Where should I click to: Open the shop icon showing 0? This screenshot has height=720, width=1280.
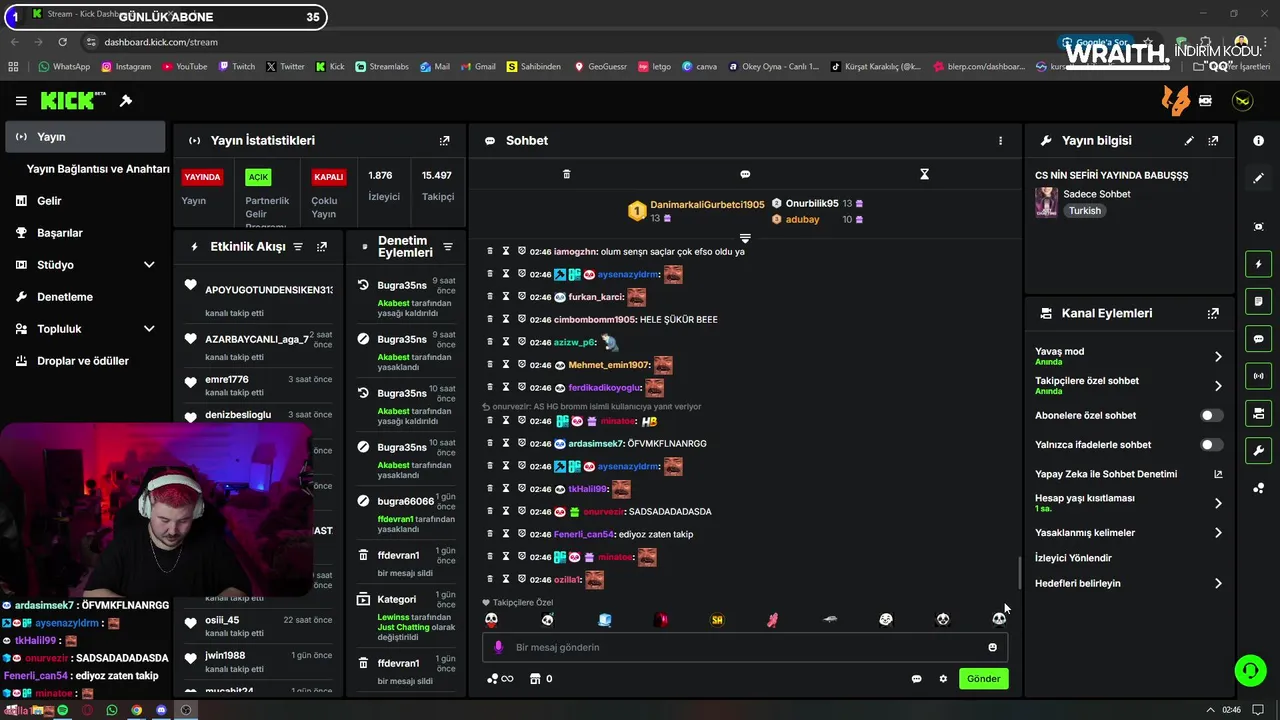point(541,679)
